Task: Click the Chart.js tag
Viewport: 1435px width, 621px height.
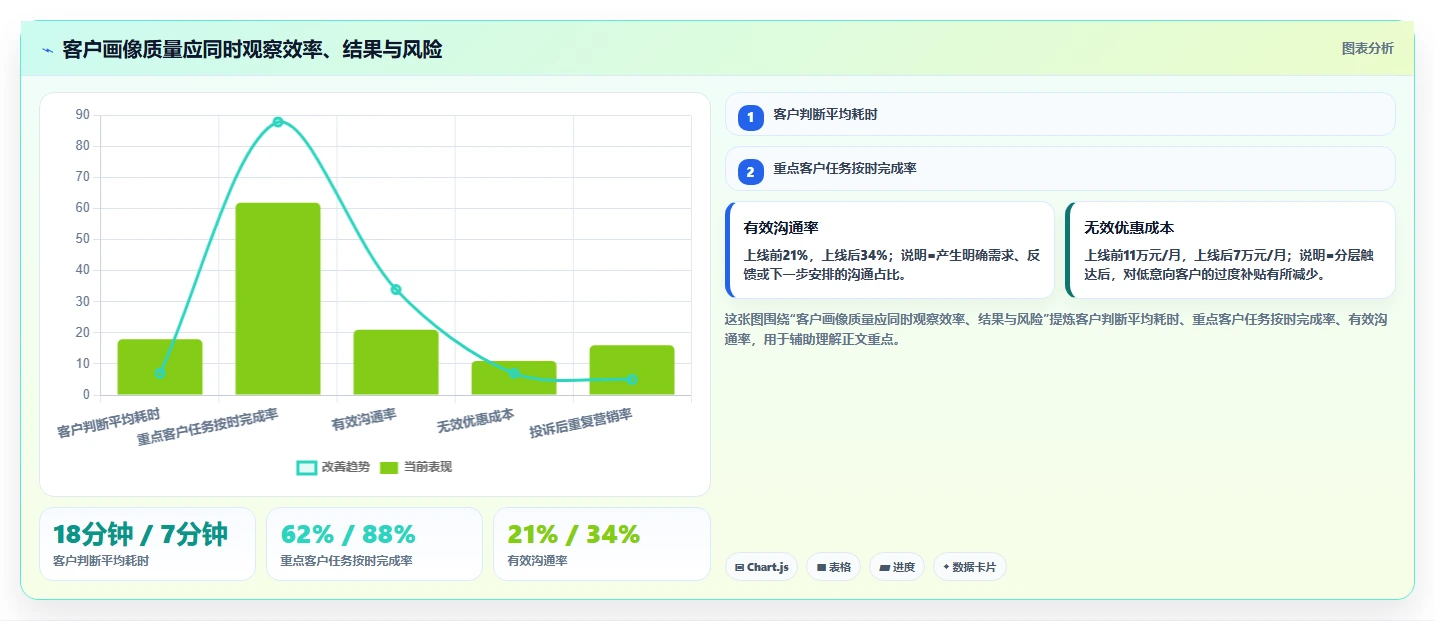Action: click(760, 567)
